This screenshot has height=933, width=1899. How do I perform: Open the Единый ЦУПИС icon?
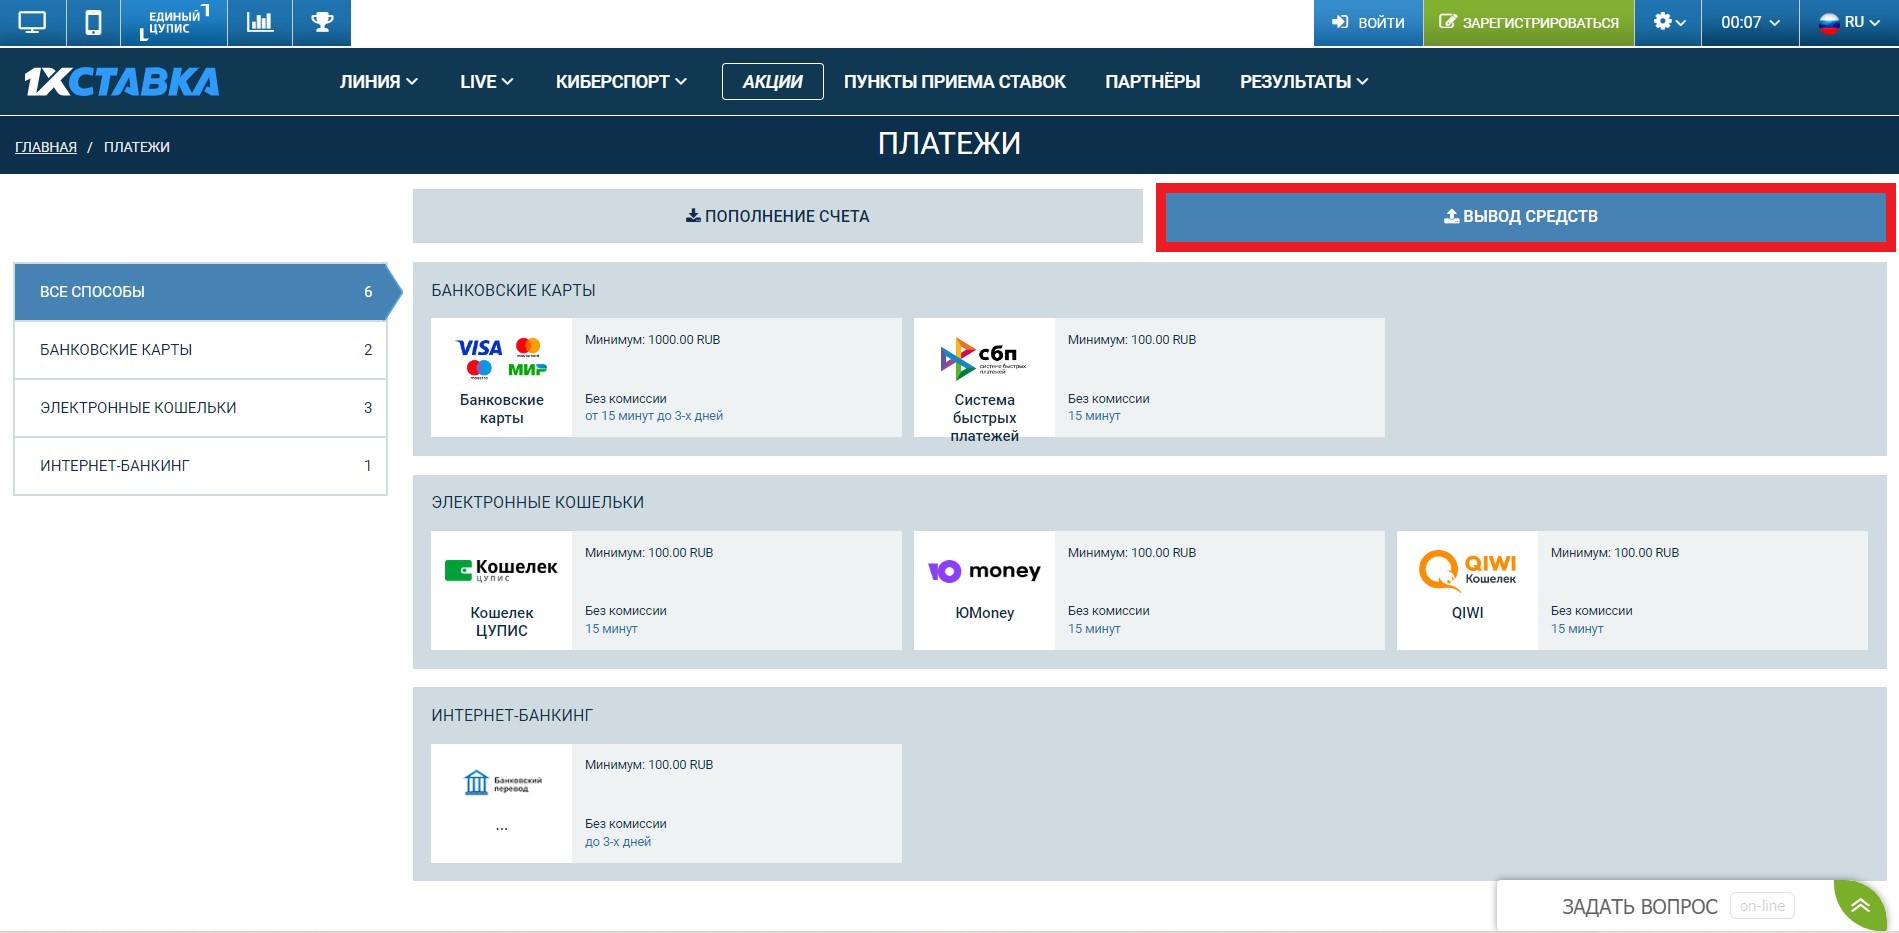pyautogui.click(x=174, y=22)
